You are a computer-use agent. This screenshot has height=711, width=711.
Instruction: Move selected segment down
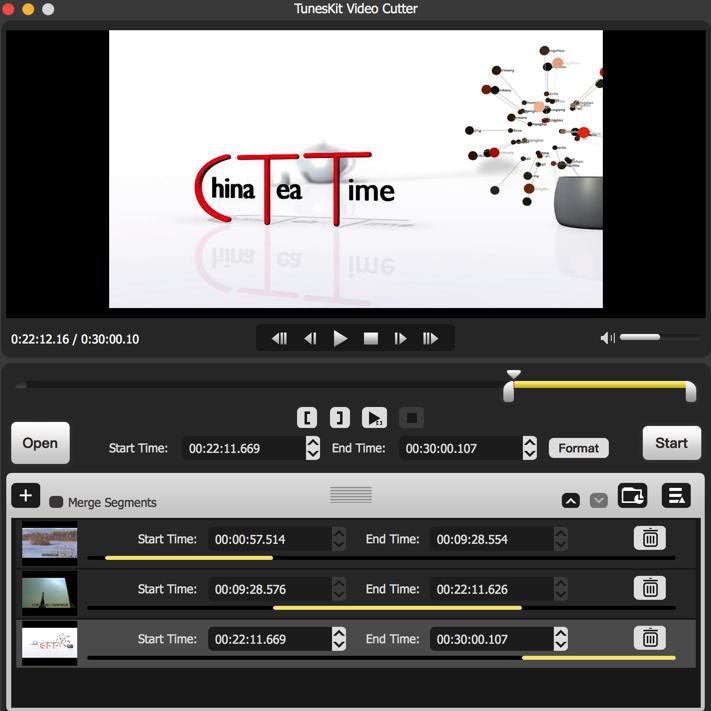tap(599, 501)
